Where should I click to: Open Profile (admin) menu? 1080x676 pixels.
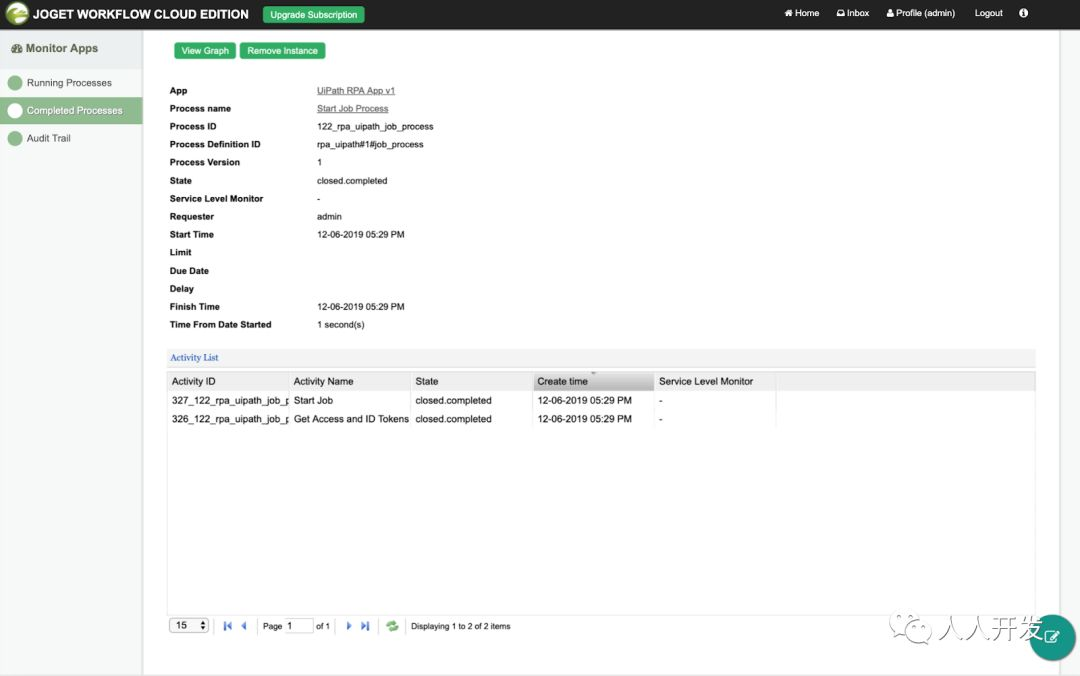921,13
